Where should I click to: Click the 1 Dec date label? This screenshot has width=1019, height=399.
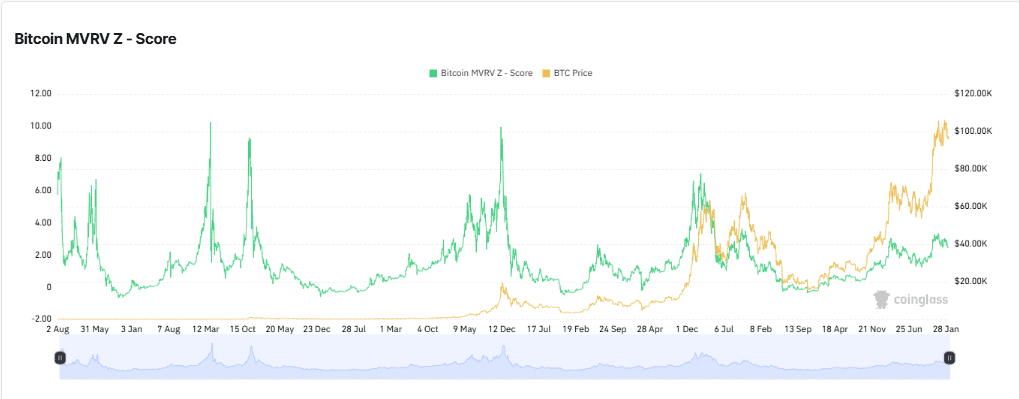pyautogui.click(x=688, y=329)
